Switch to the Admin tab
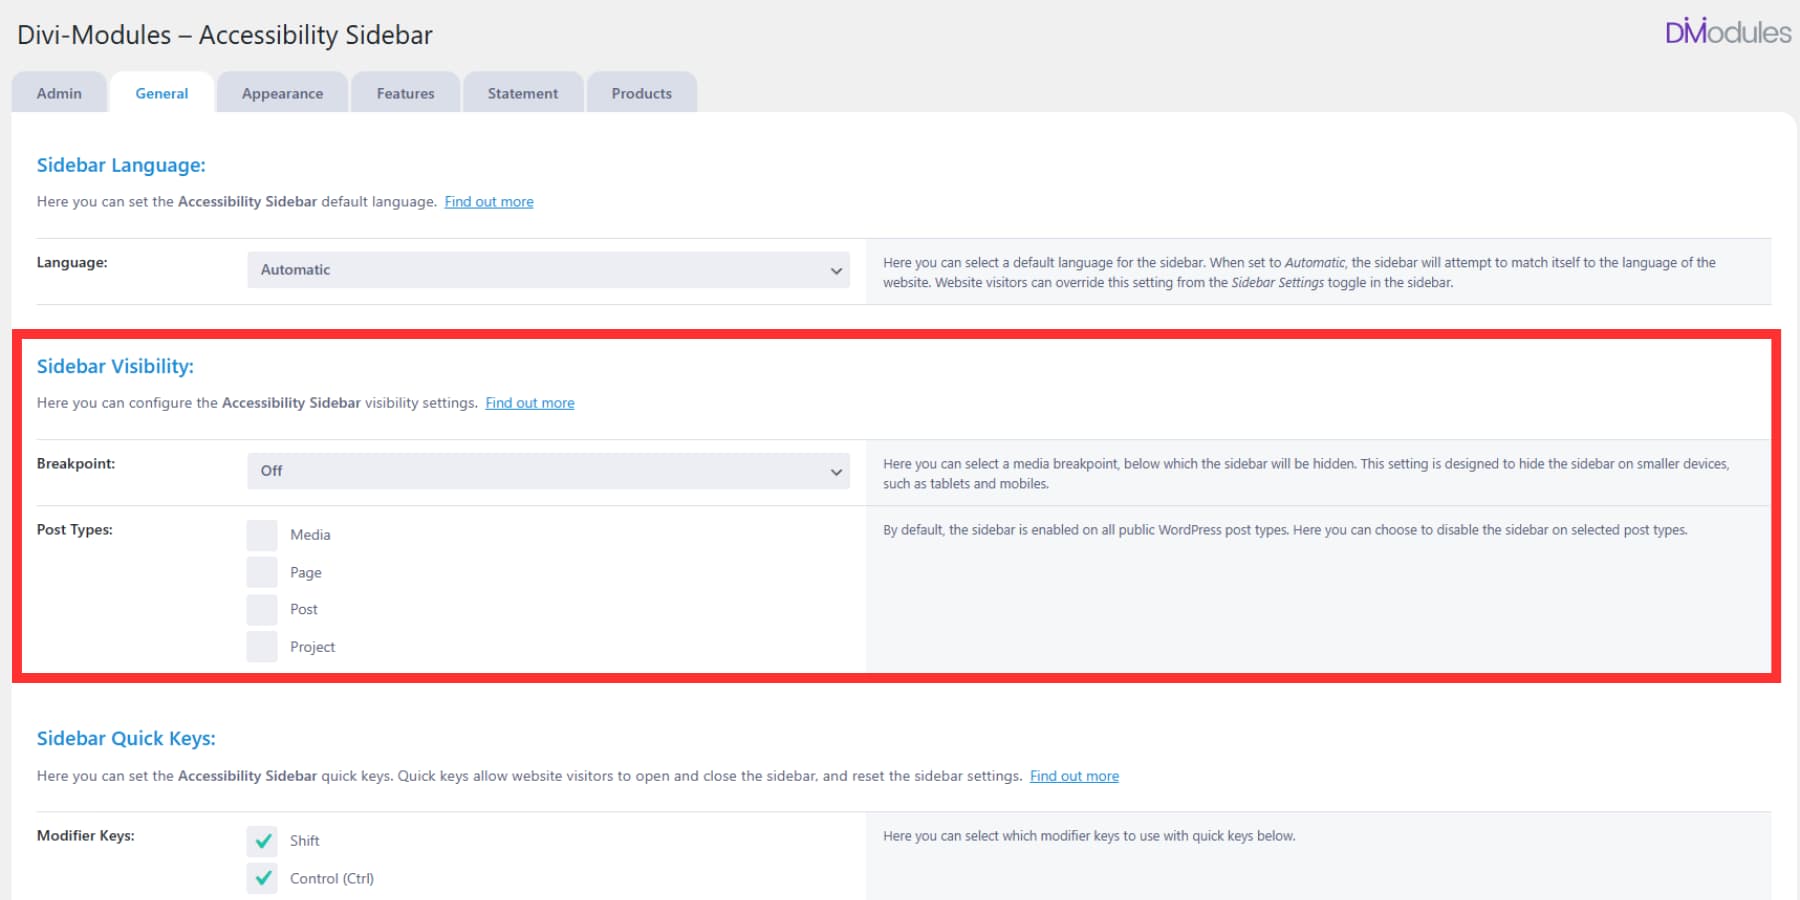 tap(59, 92)
